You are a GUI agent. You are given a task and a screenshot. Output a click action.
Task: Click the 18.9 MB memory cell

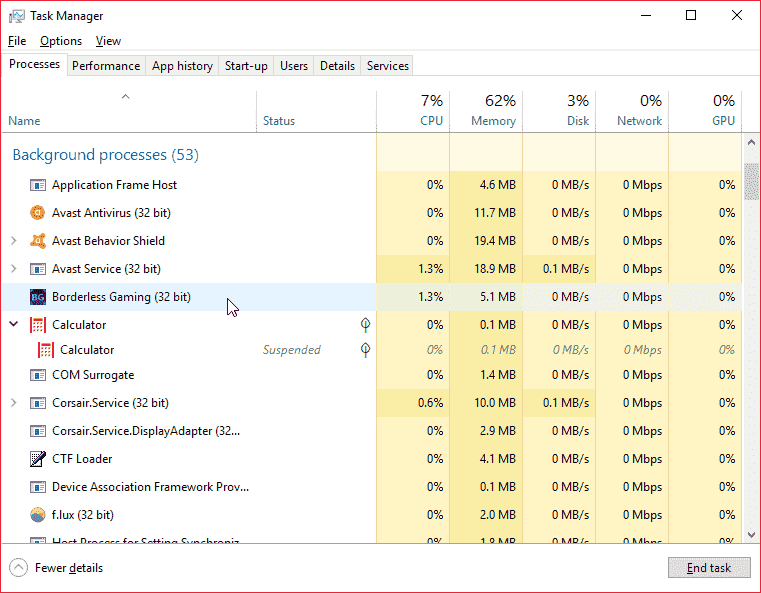[486, 269]
